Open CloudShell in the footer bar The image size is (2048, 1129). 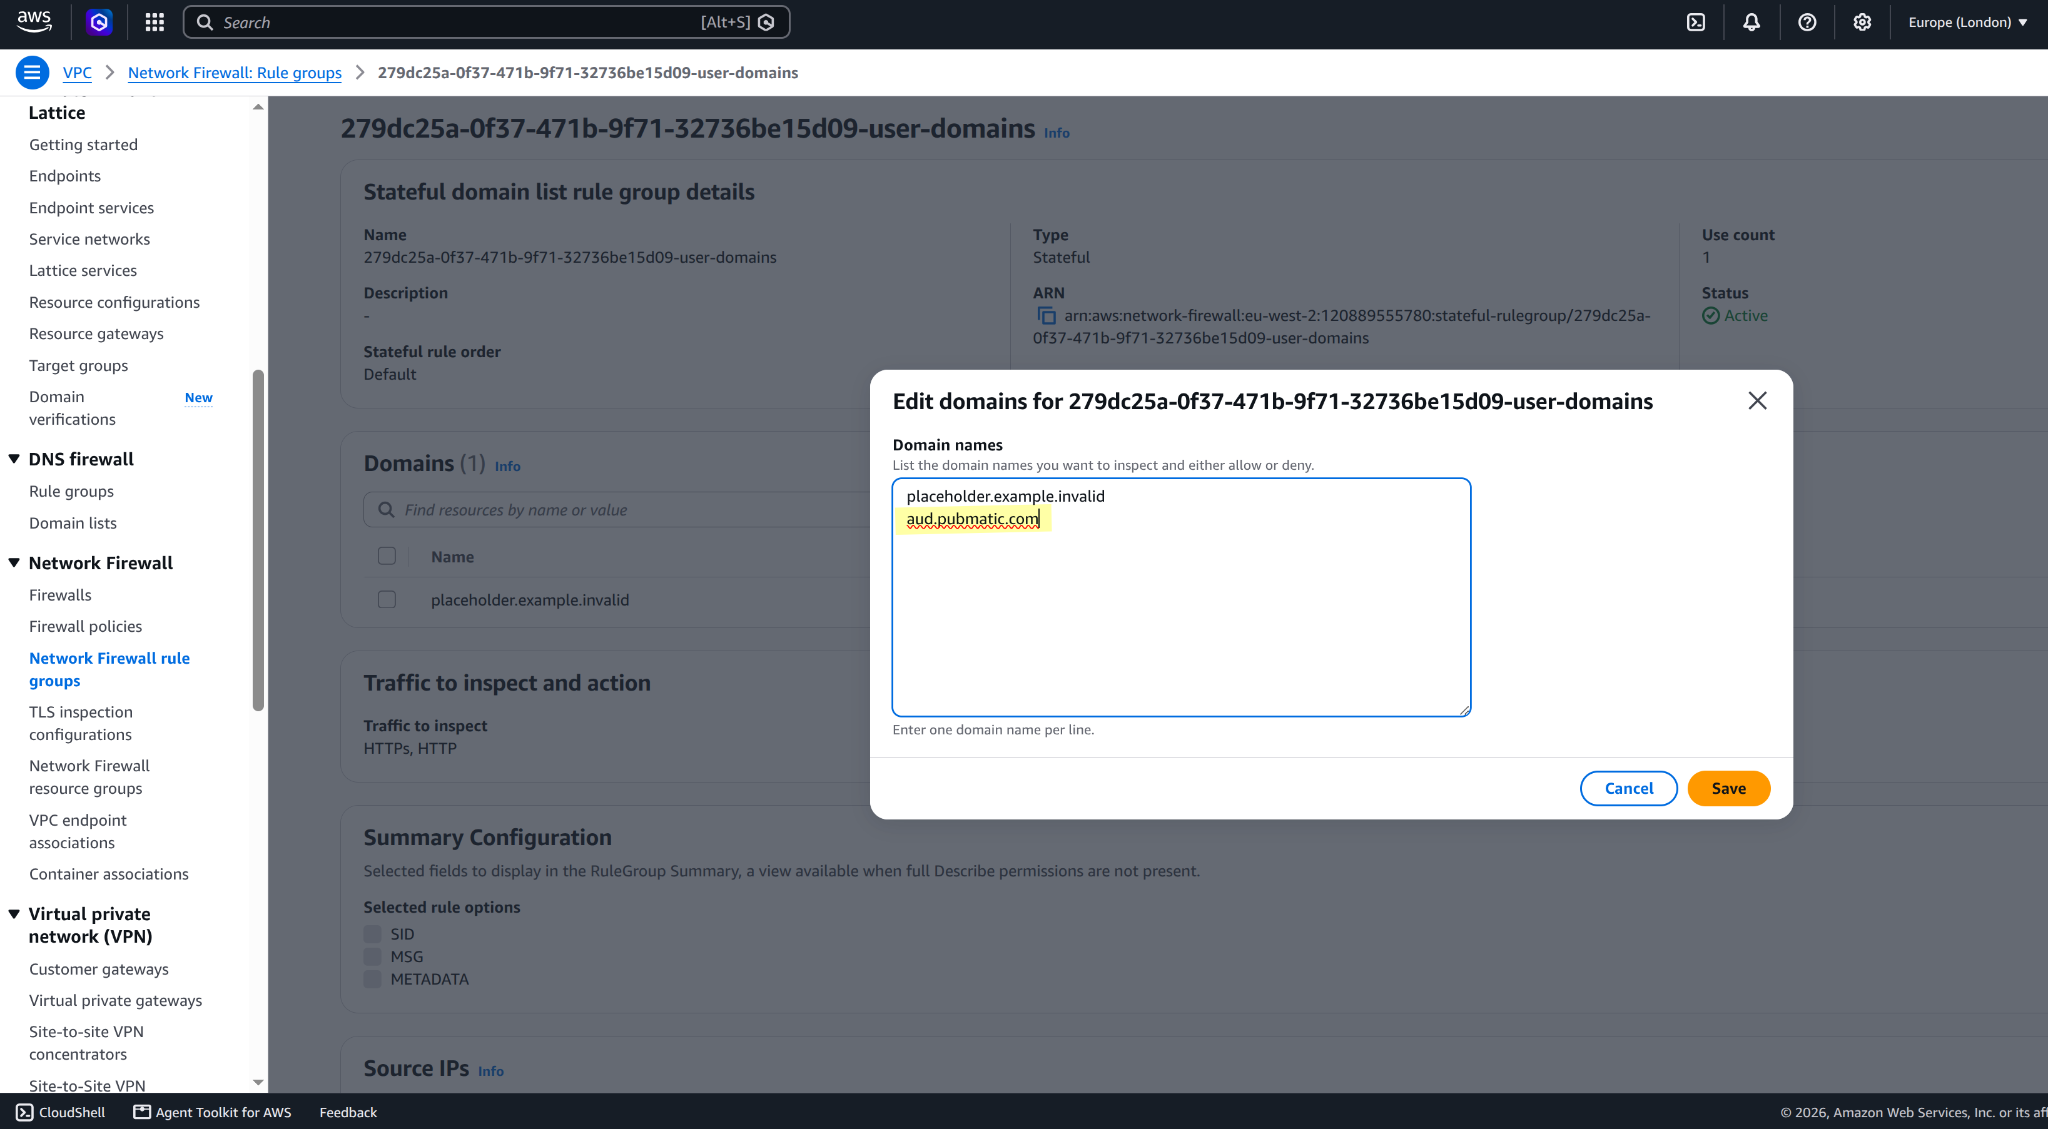pos(61,1112)
